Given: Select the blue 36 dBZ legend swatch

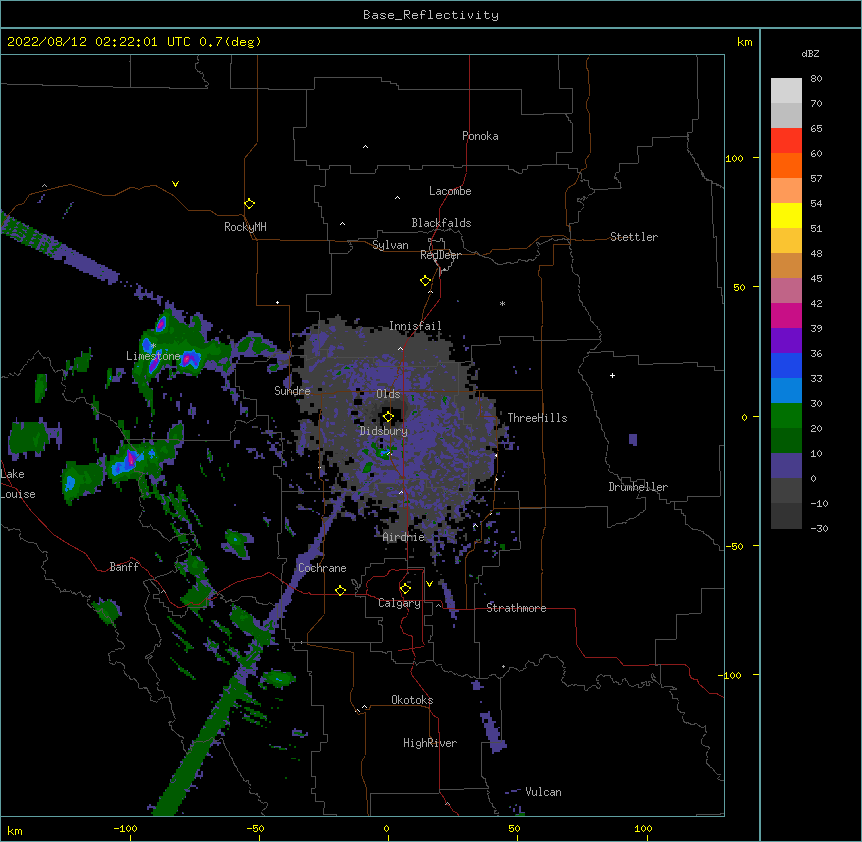Looking at the screenshot, I should (786, 365).
